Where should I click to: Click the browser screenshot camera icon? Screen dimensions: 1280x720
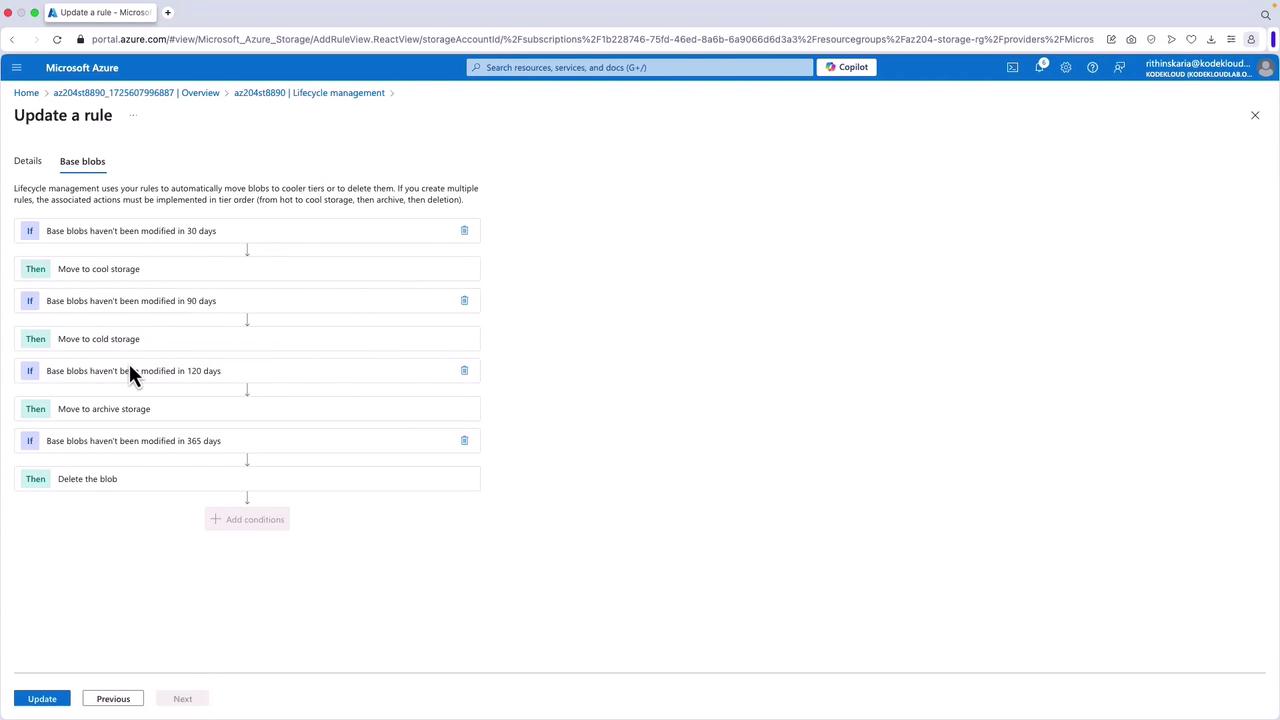click(1131, 39)
